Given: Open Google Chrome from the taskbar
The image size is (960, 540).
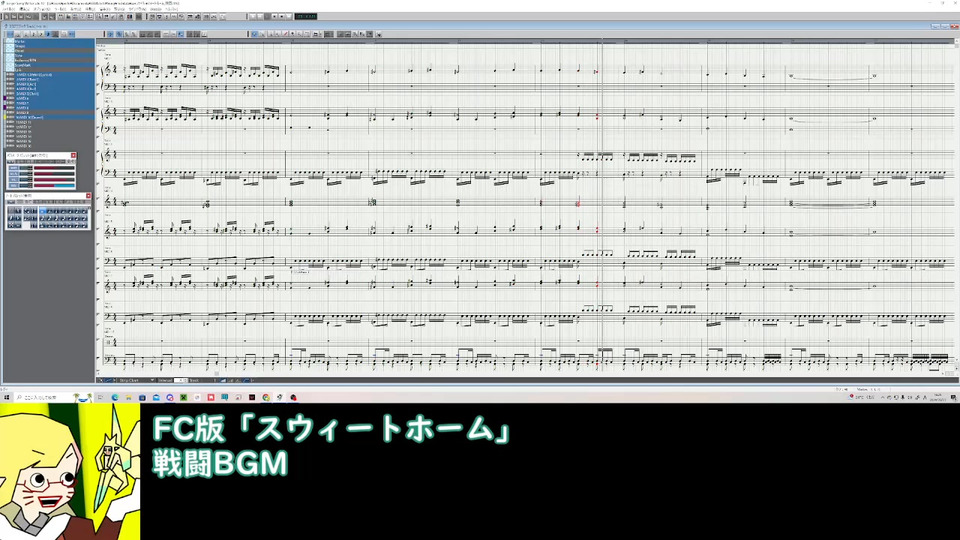Looking at the screenshot, I should tap(266, 397).
